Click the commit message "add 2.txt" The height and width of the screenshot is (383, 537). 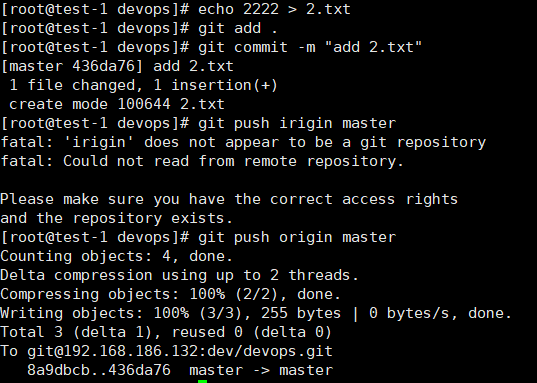tap(373, 47)
